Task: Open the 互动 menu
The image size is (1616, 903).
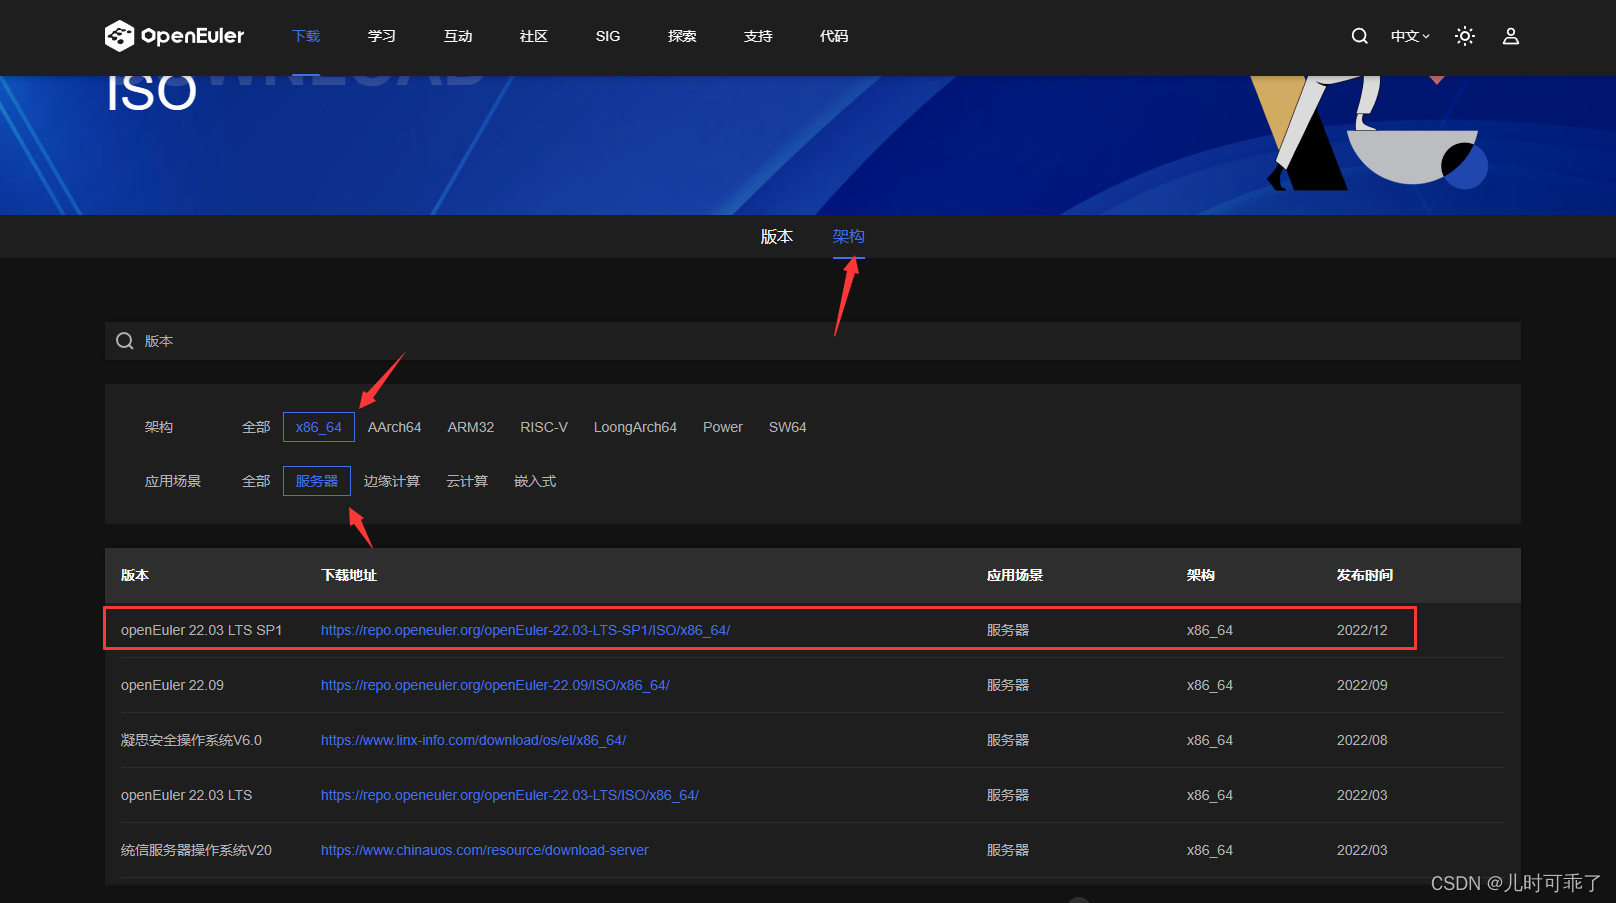Action: (x=458, y=36)
